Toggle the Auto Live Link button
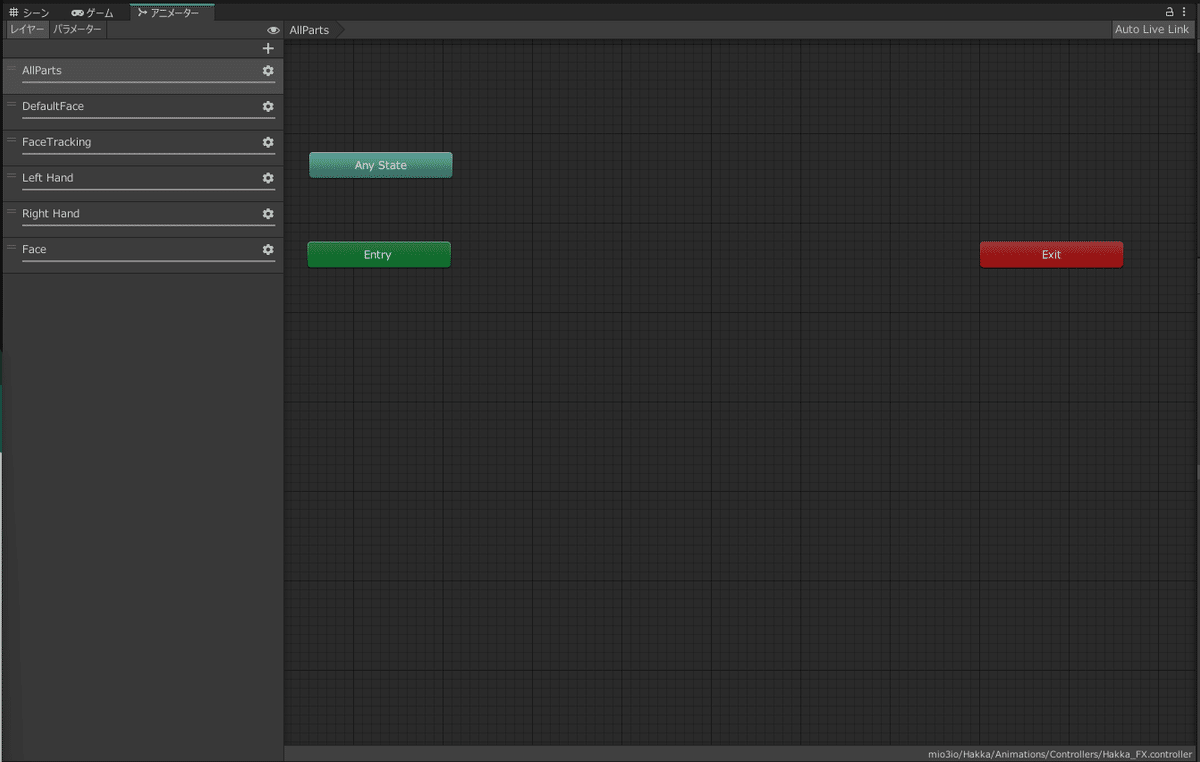Image resolution: width=1200 pixels, height=762 pixels. click(1152, 30)
